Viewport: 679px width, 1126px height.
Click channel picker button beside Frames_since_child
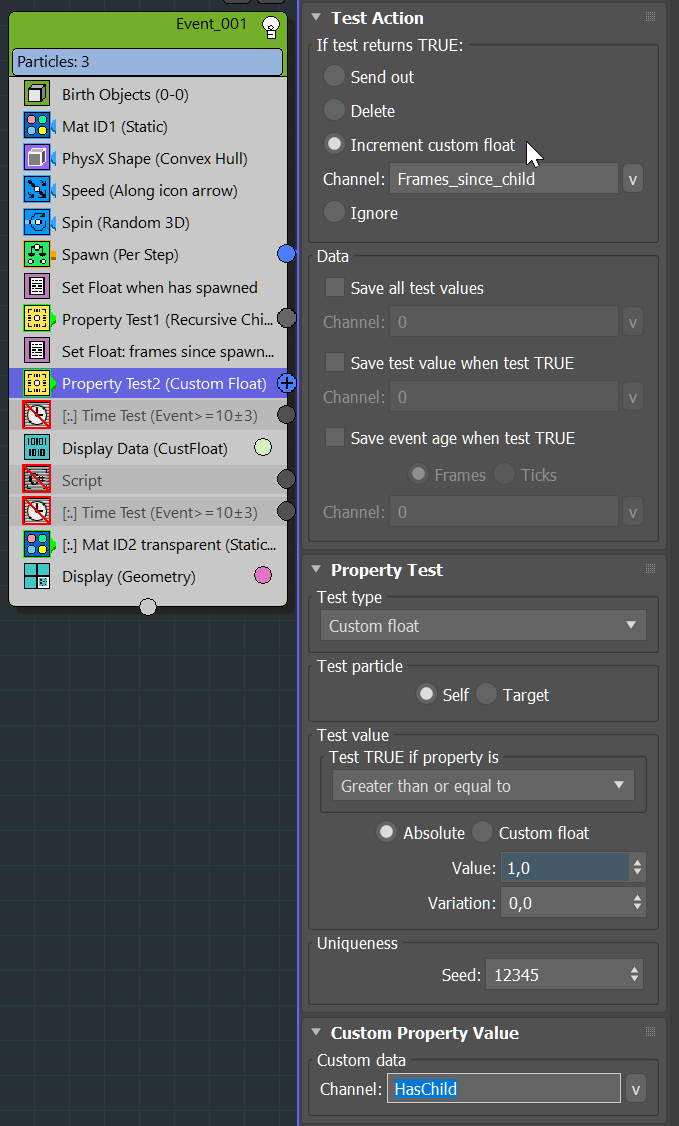632,180
